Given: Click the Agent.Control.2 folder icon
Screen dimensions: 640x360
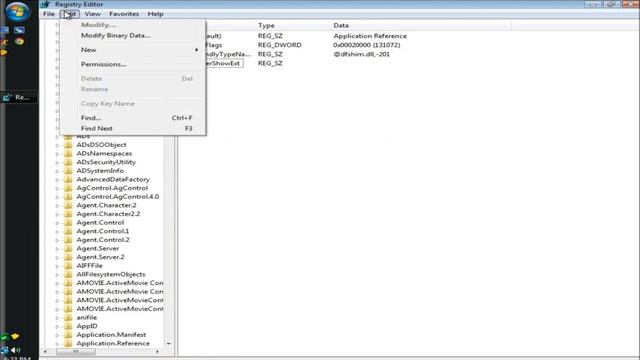Looking at the screenshot, I should 68,240.
